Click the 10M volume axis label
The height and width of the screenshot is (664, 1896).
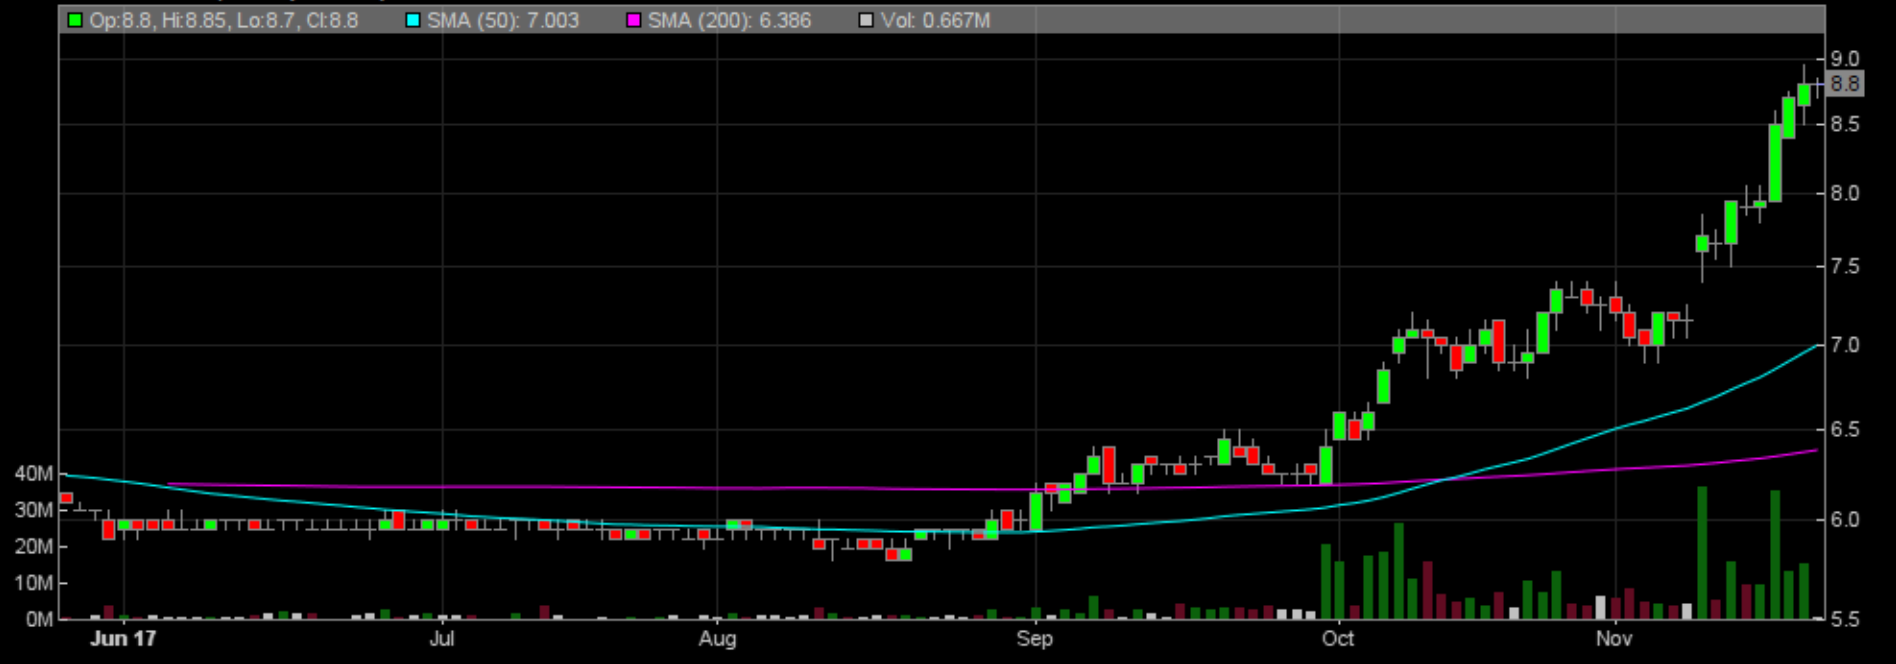[x=34, y=583]
